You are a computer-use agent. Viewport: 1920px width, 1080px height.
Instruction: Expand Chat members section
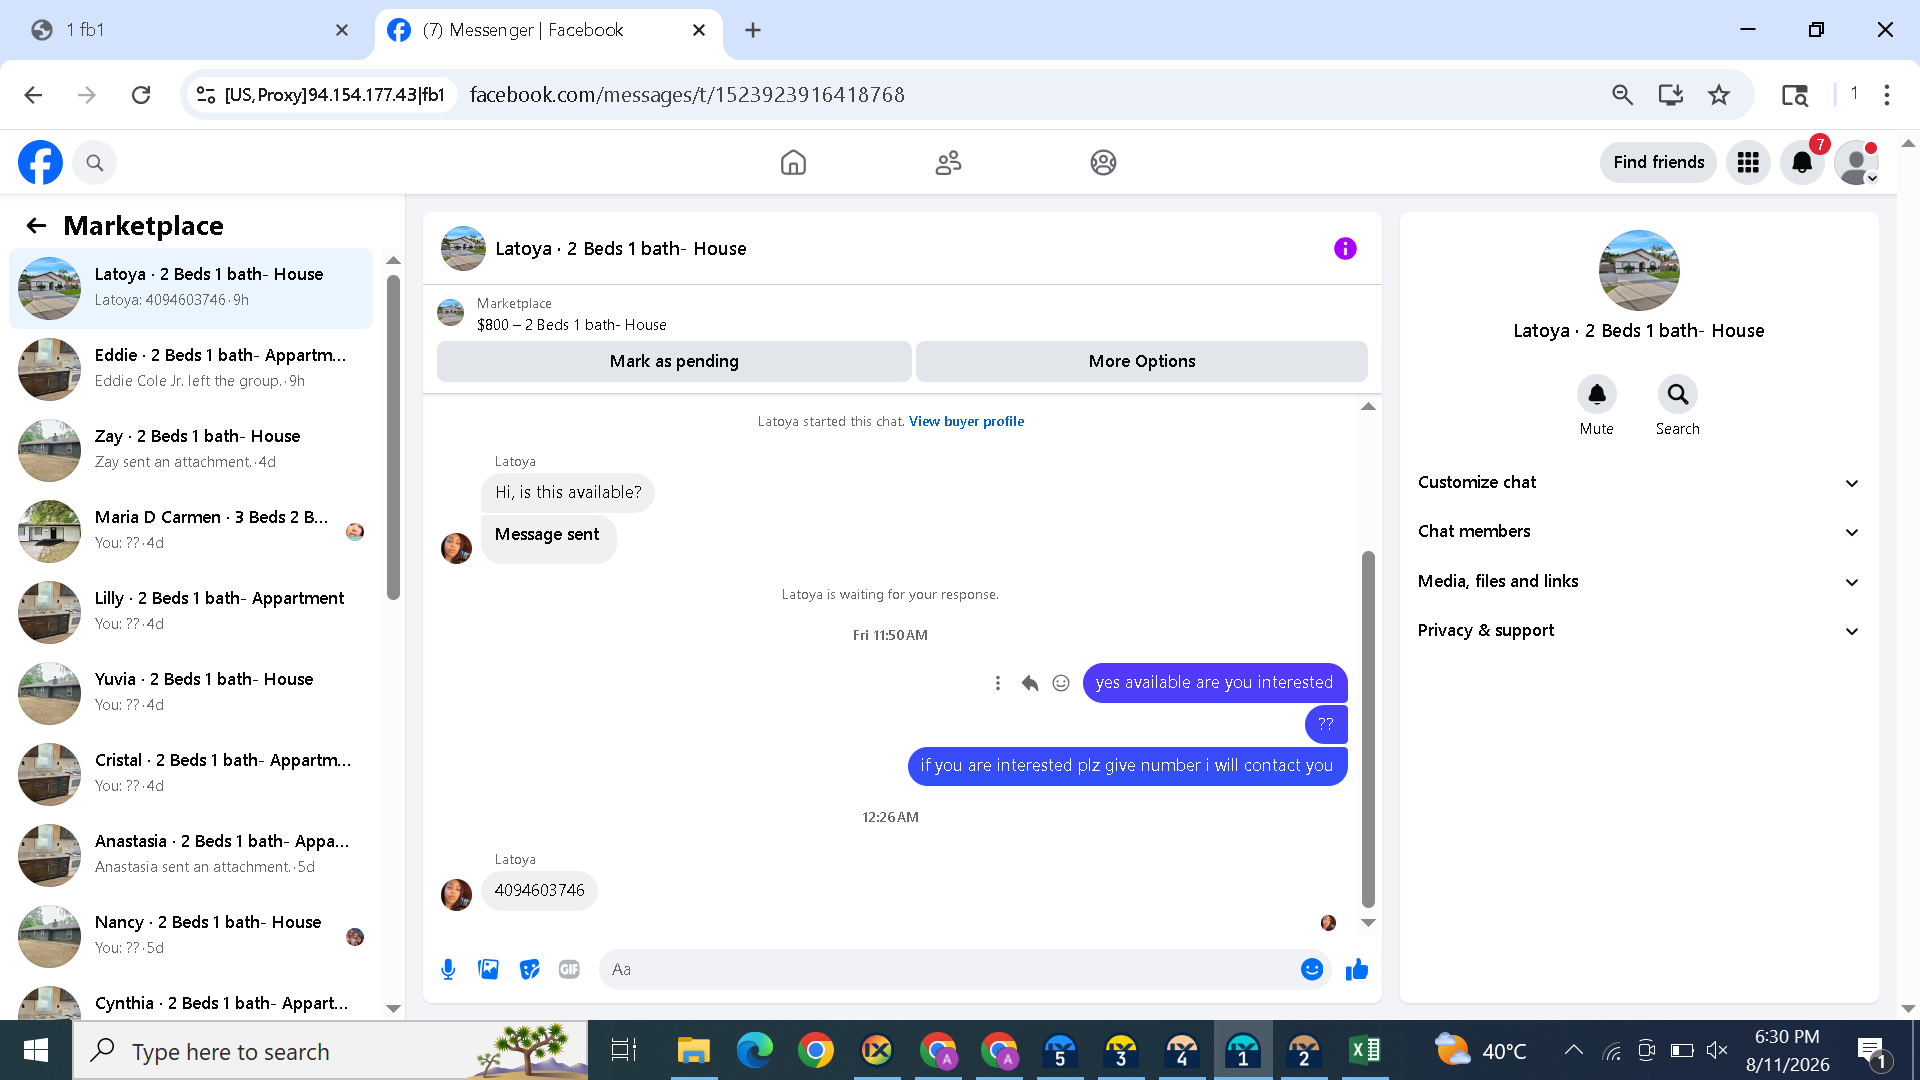pyautogui.click(x=1638, y=532)
